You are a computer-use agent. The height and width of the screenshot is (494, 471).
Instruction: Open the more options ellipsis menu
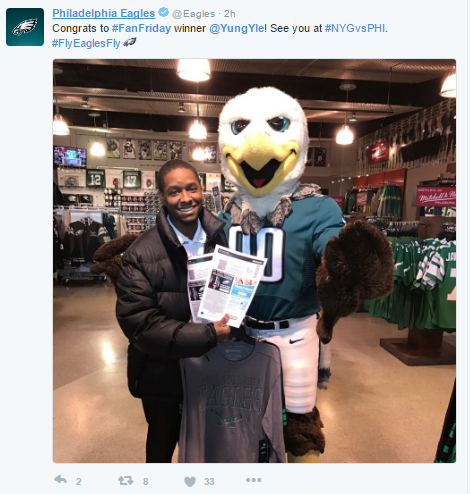pos(253,480)
